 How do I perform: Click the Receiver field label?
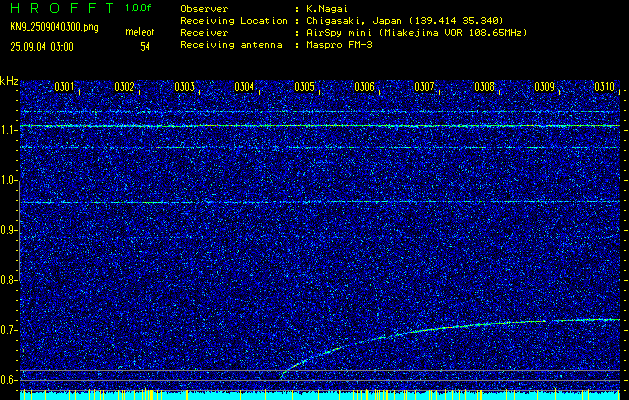204,33
